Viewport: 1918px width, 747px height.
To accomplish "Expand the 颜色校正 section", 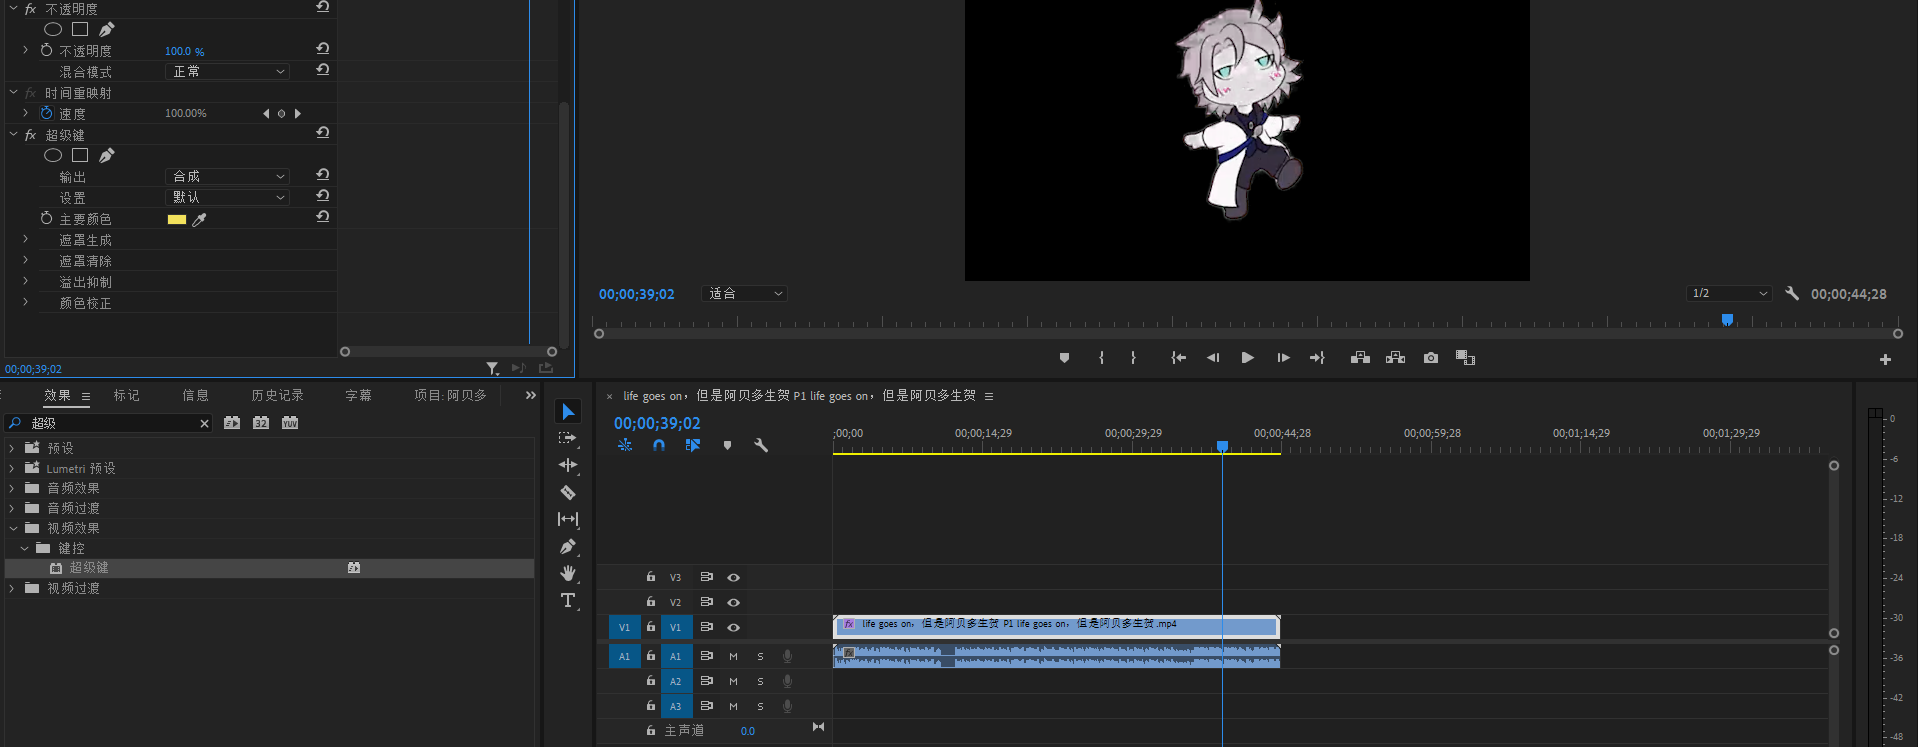I will pos(25,302).
